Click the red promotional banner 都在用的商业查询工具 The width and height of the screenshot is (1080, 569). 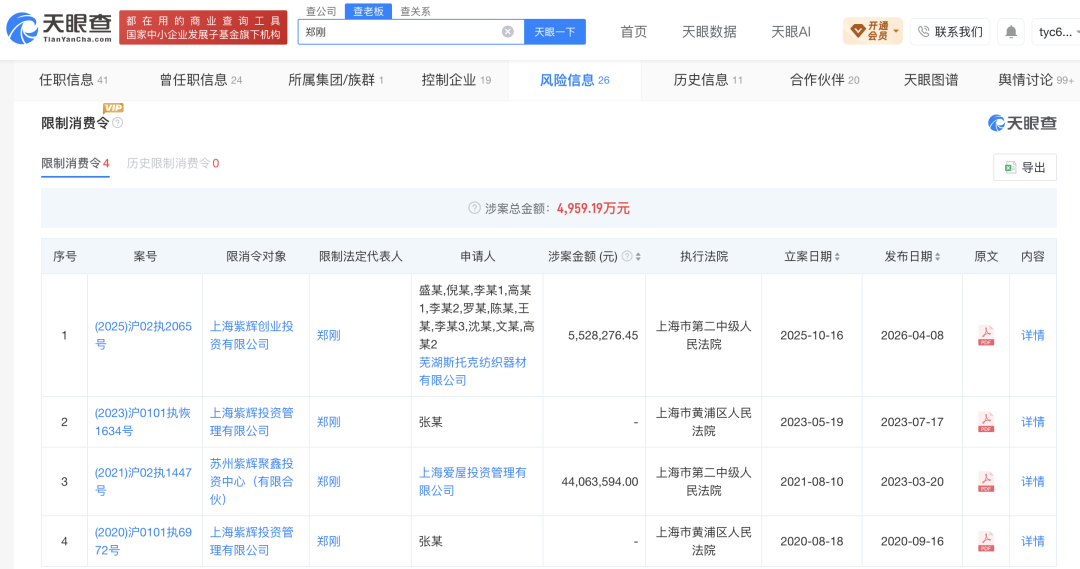(203, 28)
